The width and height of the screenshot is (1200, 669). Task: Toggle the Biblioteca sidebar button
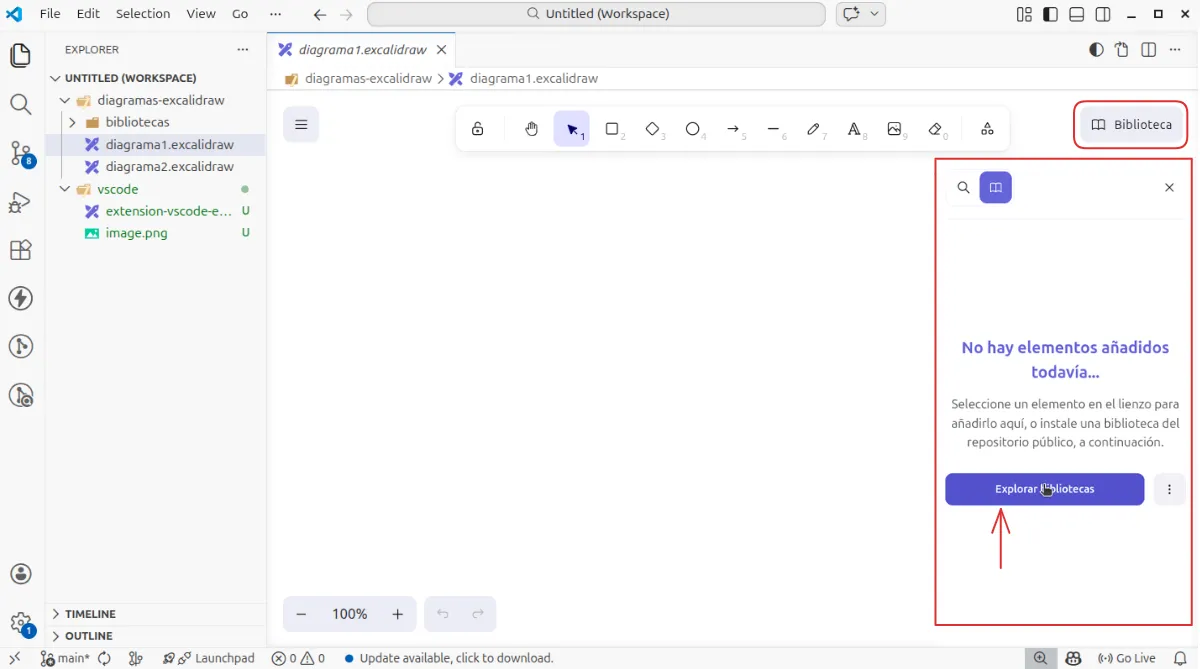[1131, 125]
